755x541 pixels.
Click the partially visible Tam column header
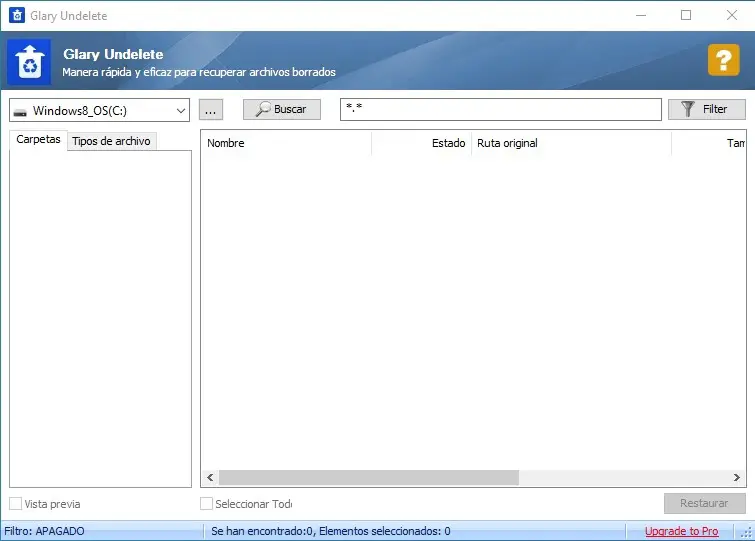coord(709,143)
